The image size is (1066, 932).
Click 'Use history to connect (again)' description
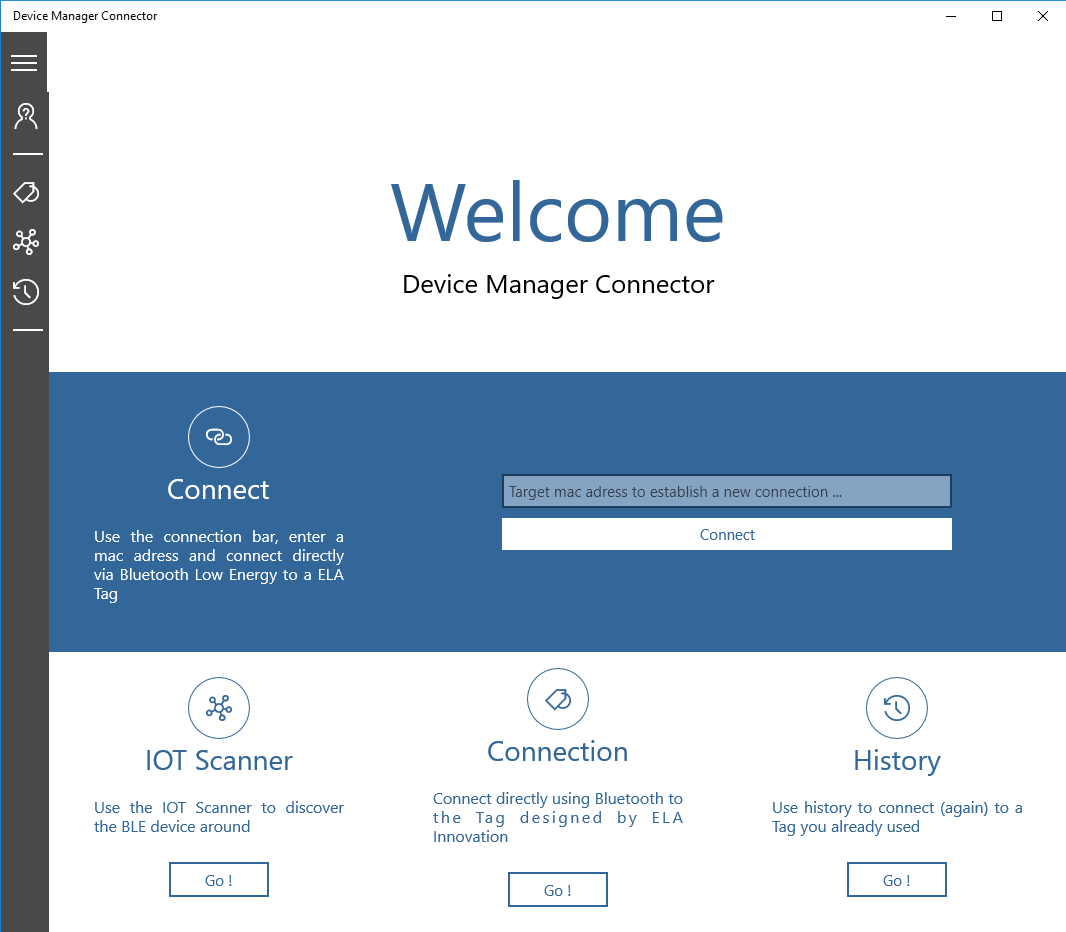[897, 817]
